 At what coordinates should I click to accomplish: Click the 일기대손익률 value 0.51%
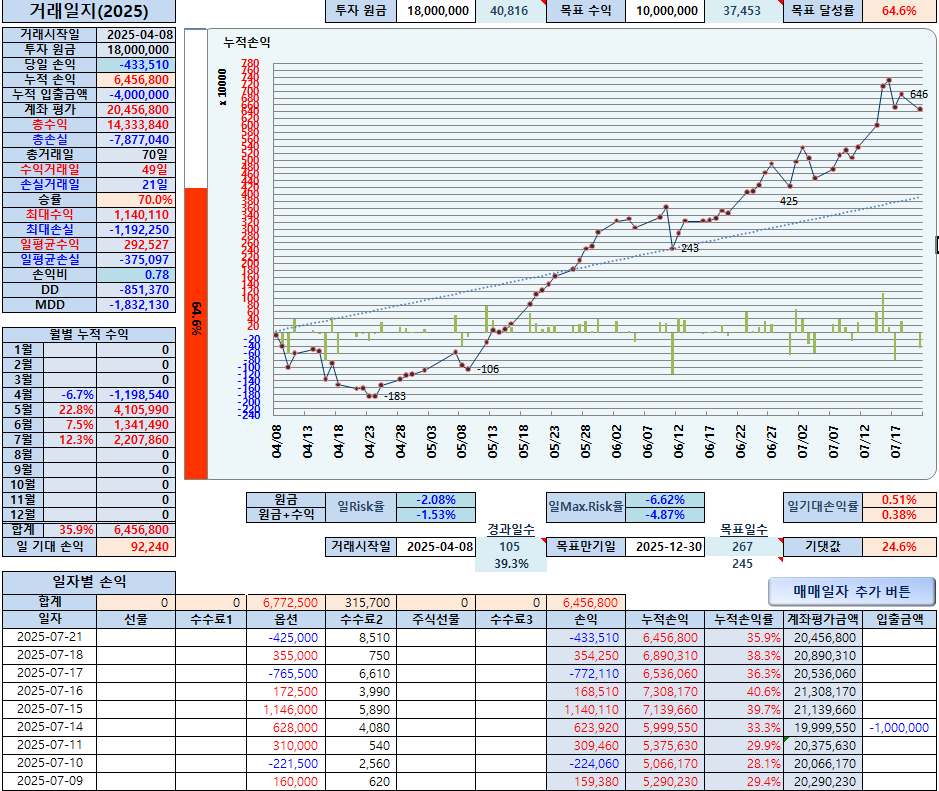(899, 499)
